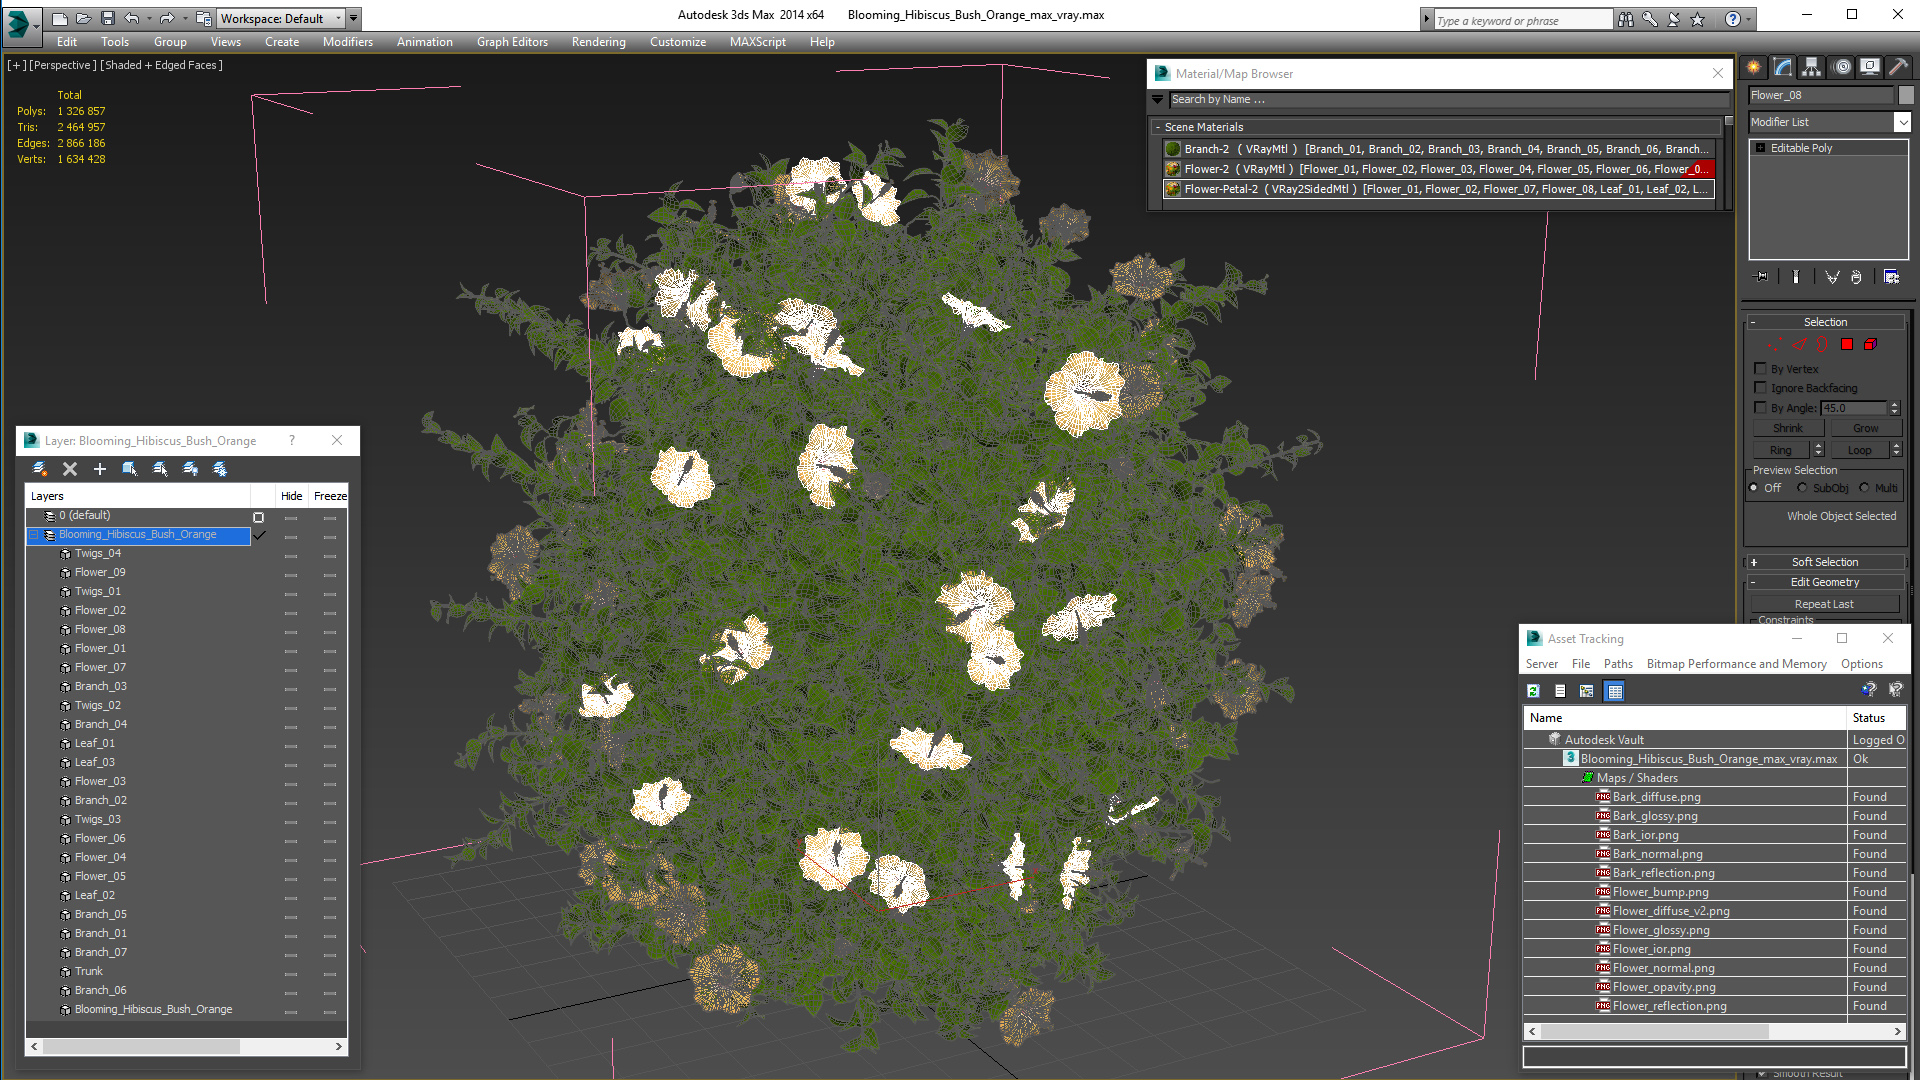
Task: Expand the Soft Selection rollout
Action: 1825,562
